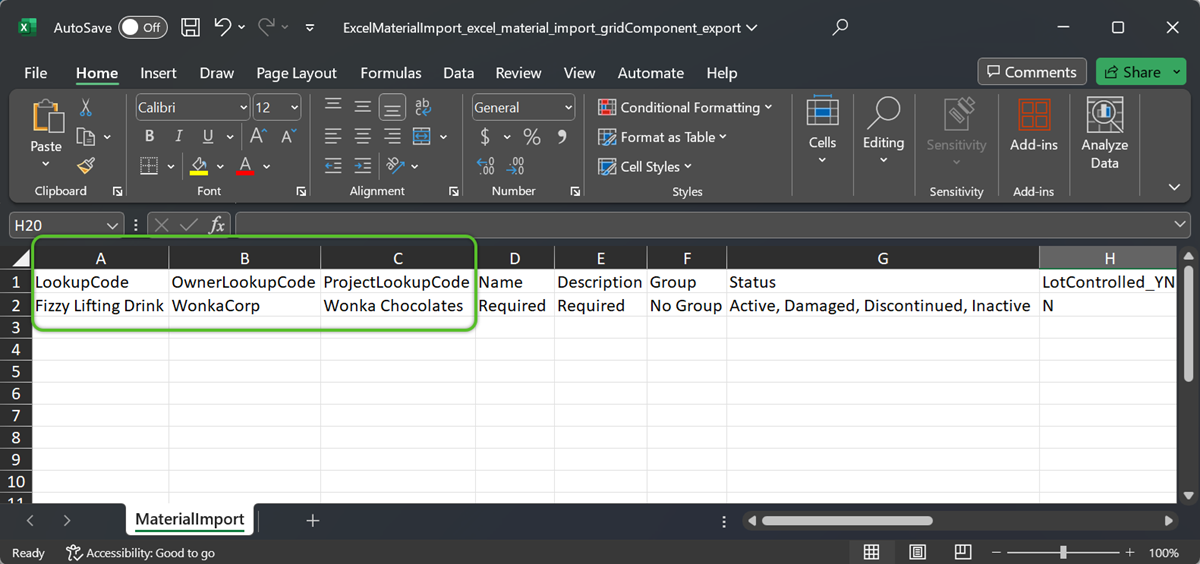Align text left

(333, 137)
